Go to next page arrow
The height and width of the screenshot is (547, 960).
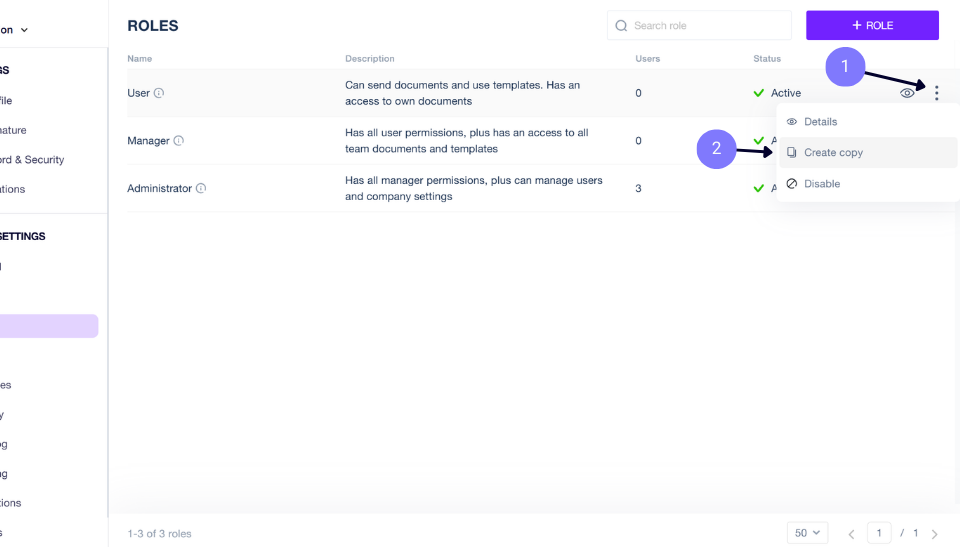pyautogui.click(x=934, y=534)
